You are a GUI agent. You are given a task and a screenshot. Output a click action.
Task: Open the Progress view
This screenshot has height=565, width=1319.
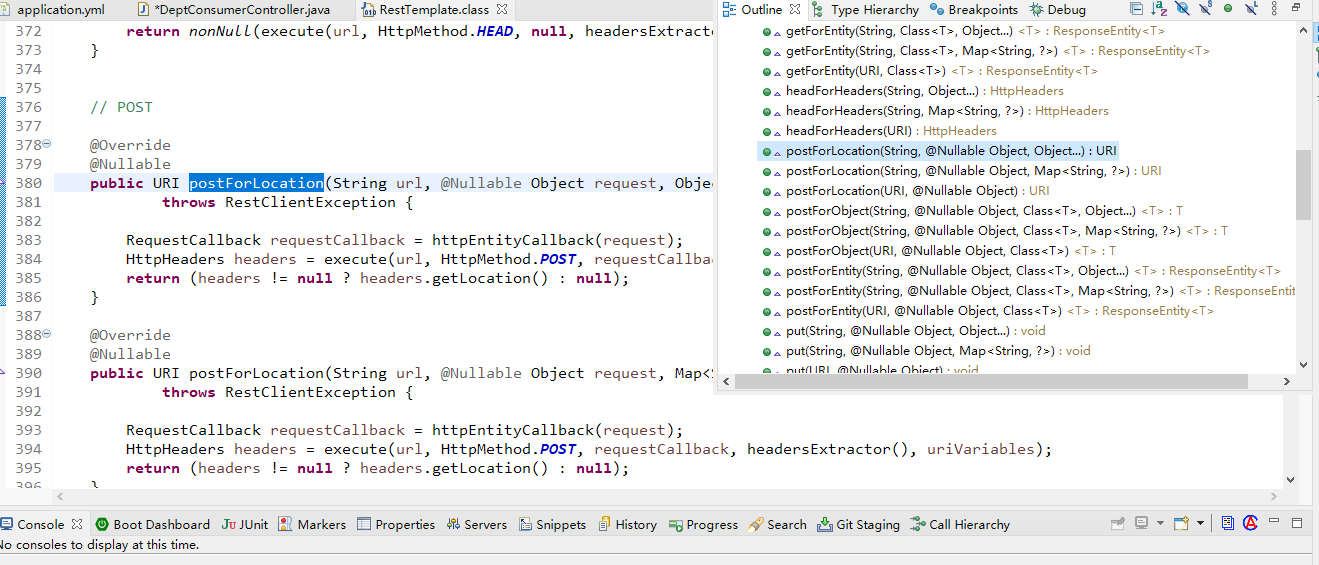(703, 524)
